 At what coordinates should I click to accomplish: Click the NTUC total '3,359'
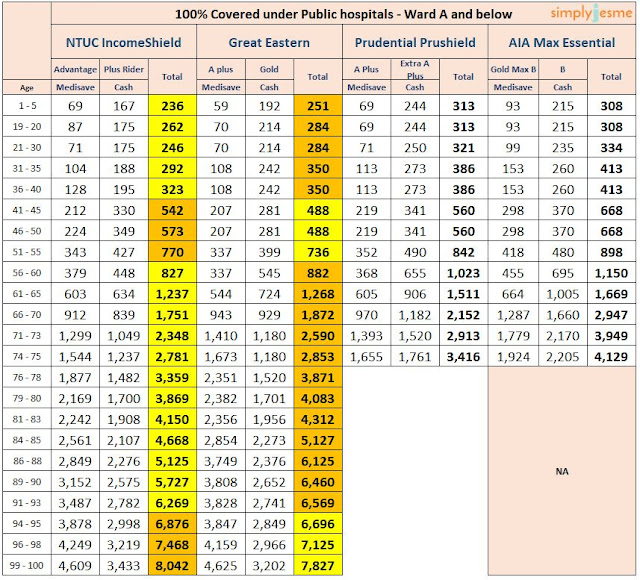click(x=172, y=378)
